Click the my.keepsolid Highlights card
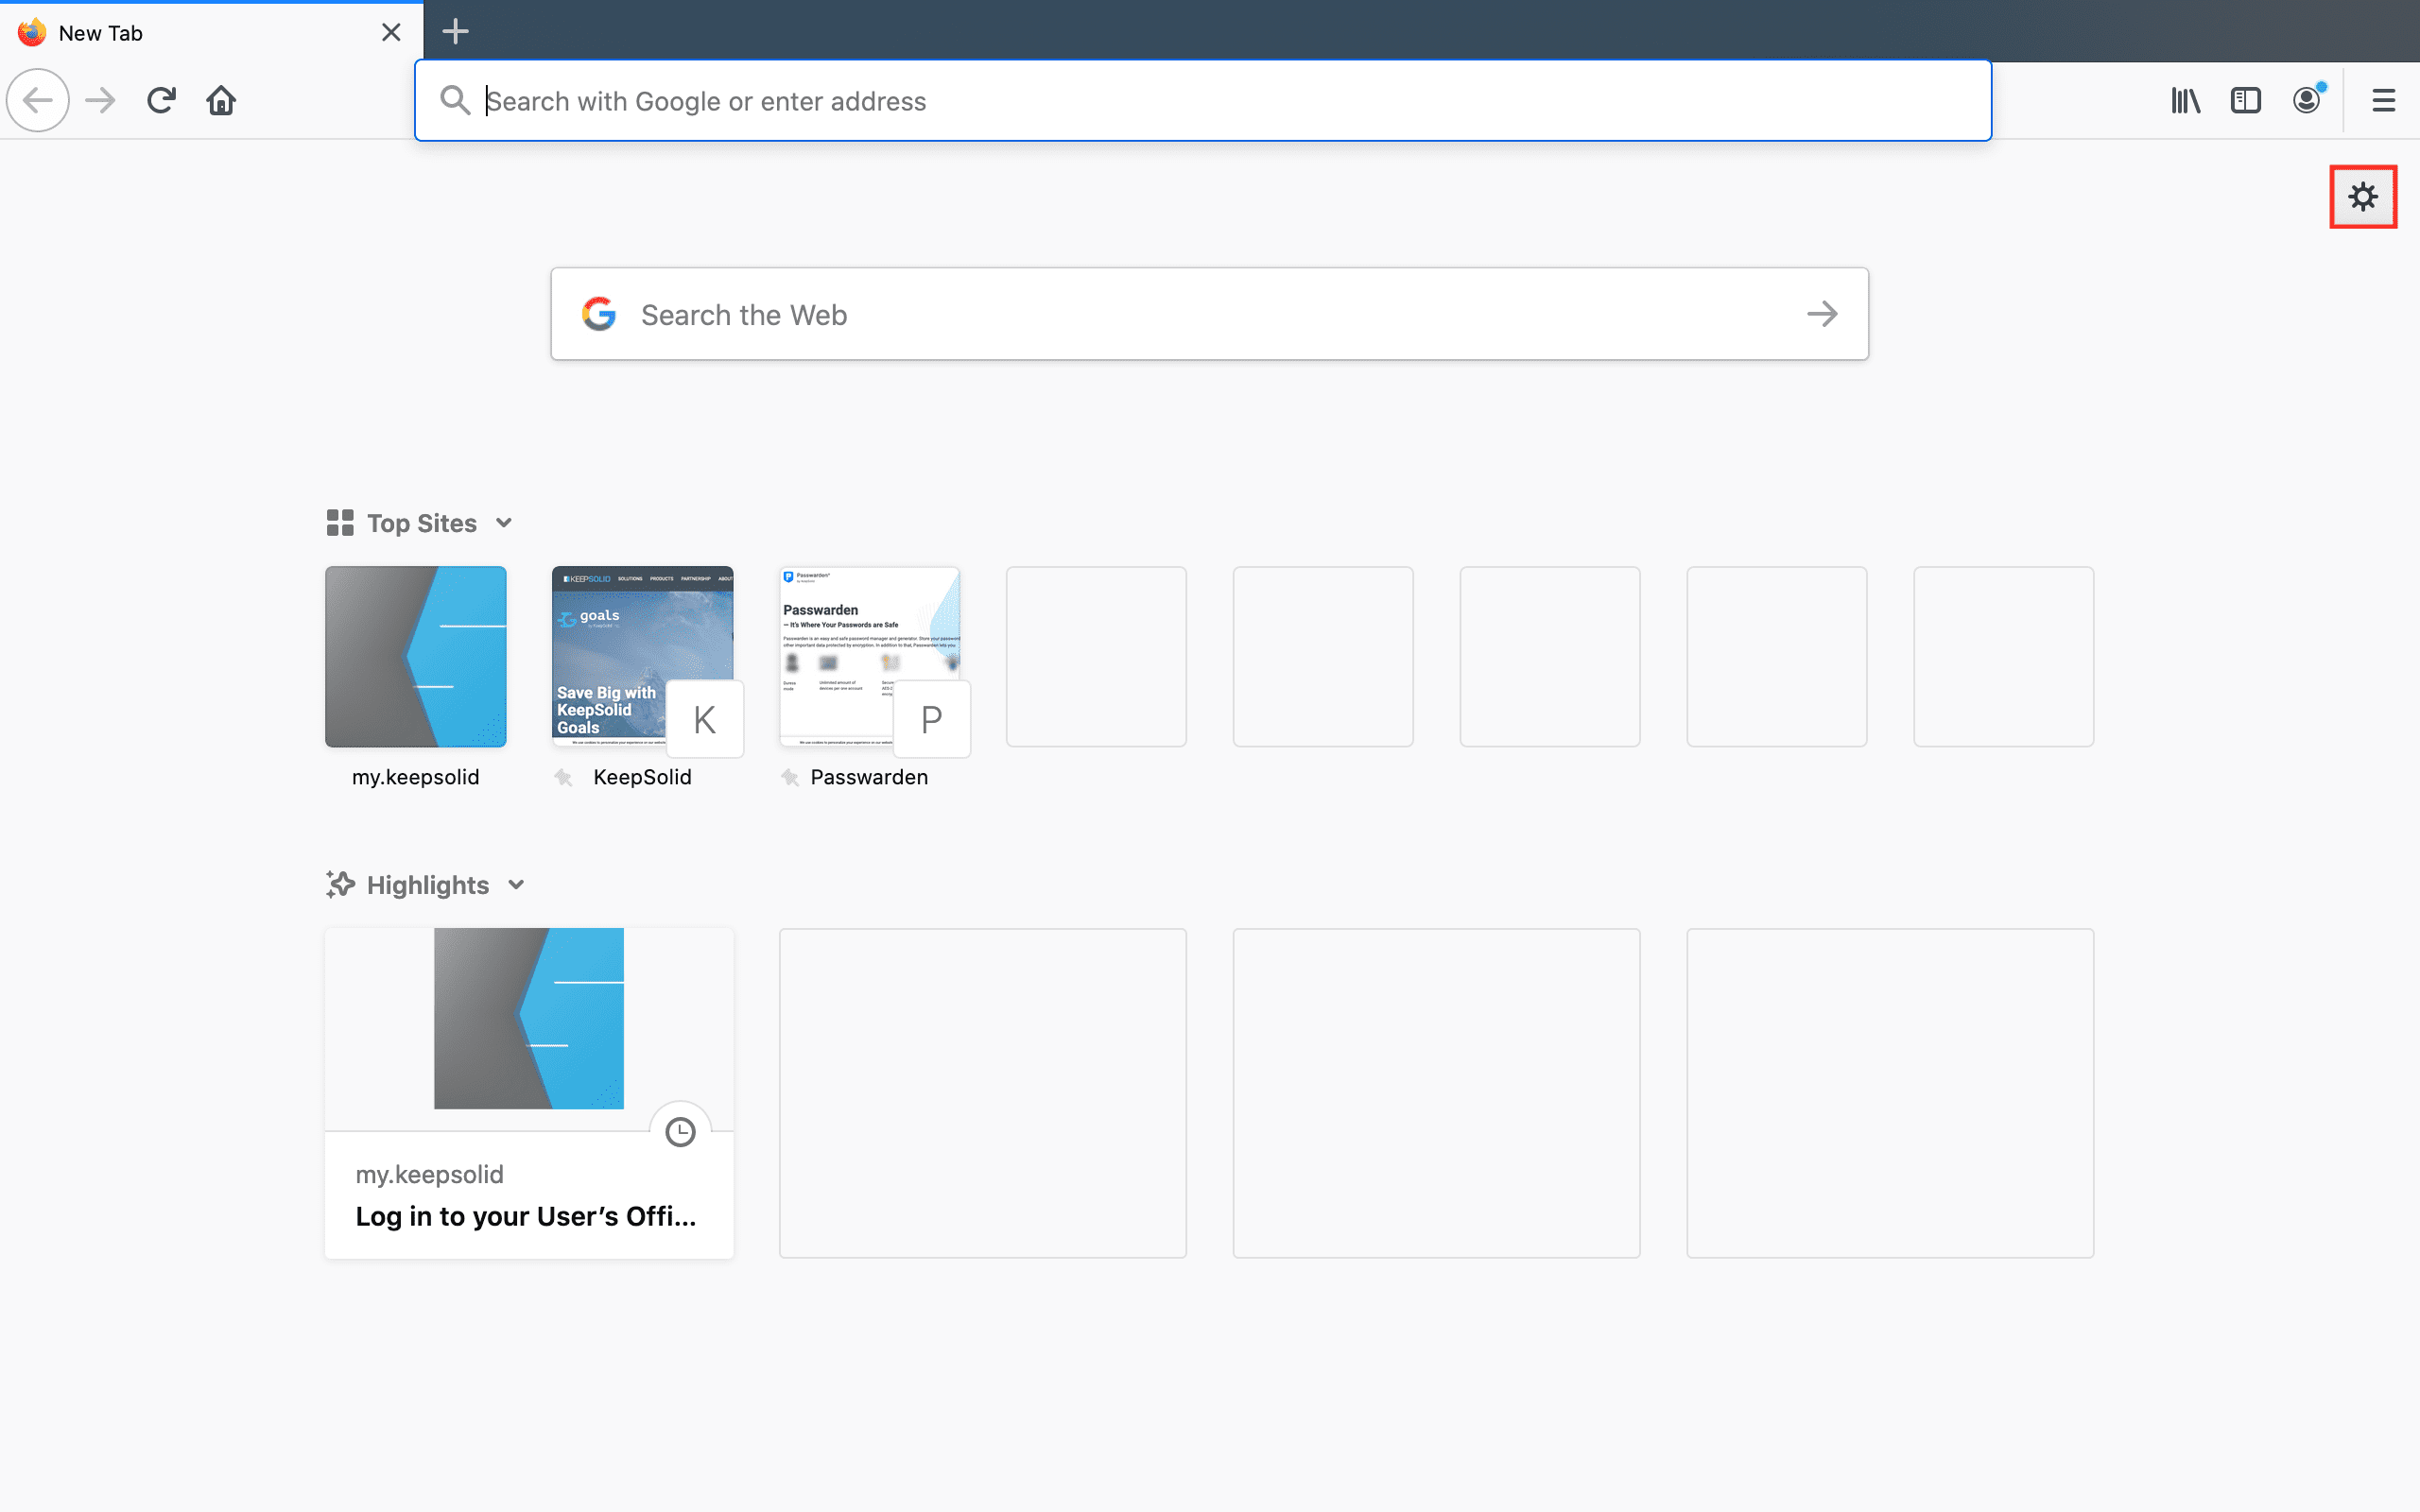Viewport: 2420px width, 1512px height. click(x=527, y=1094)
